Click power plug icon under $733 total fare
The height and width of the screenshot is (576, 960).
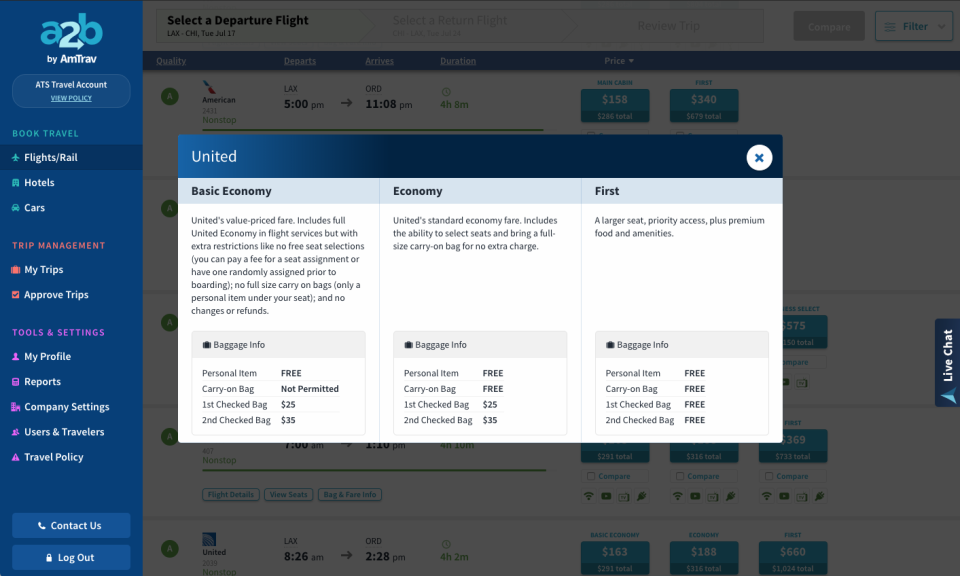point(819,496)
